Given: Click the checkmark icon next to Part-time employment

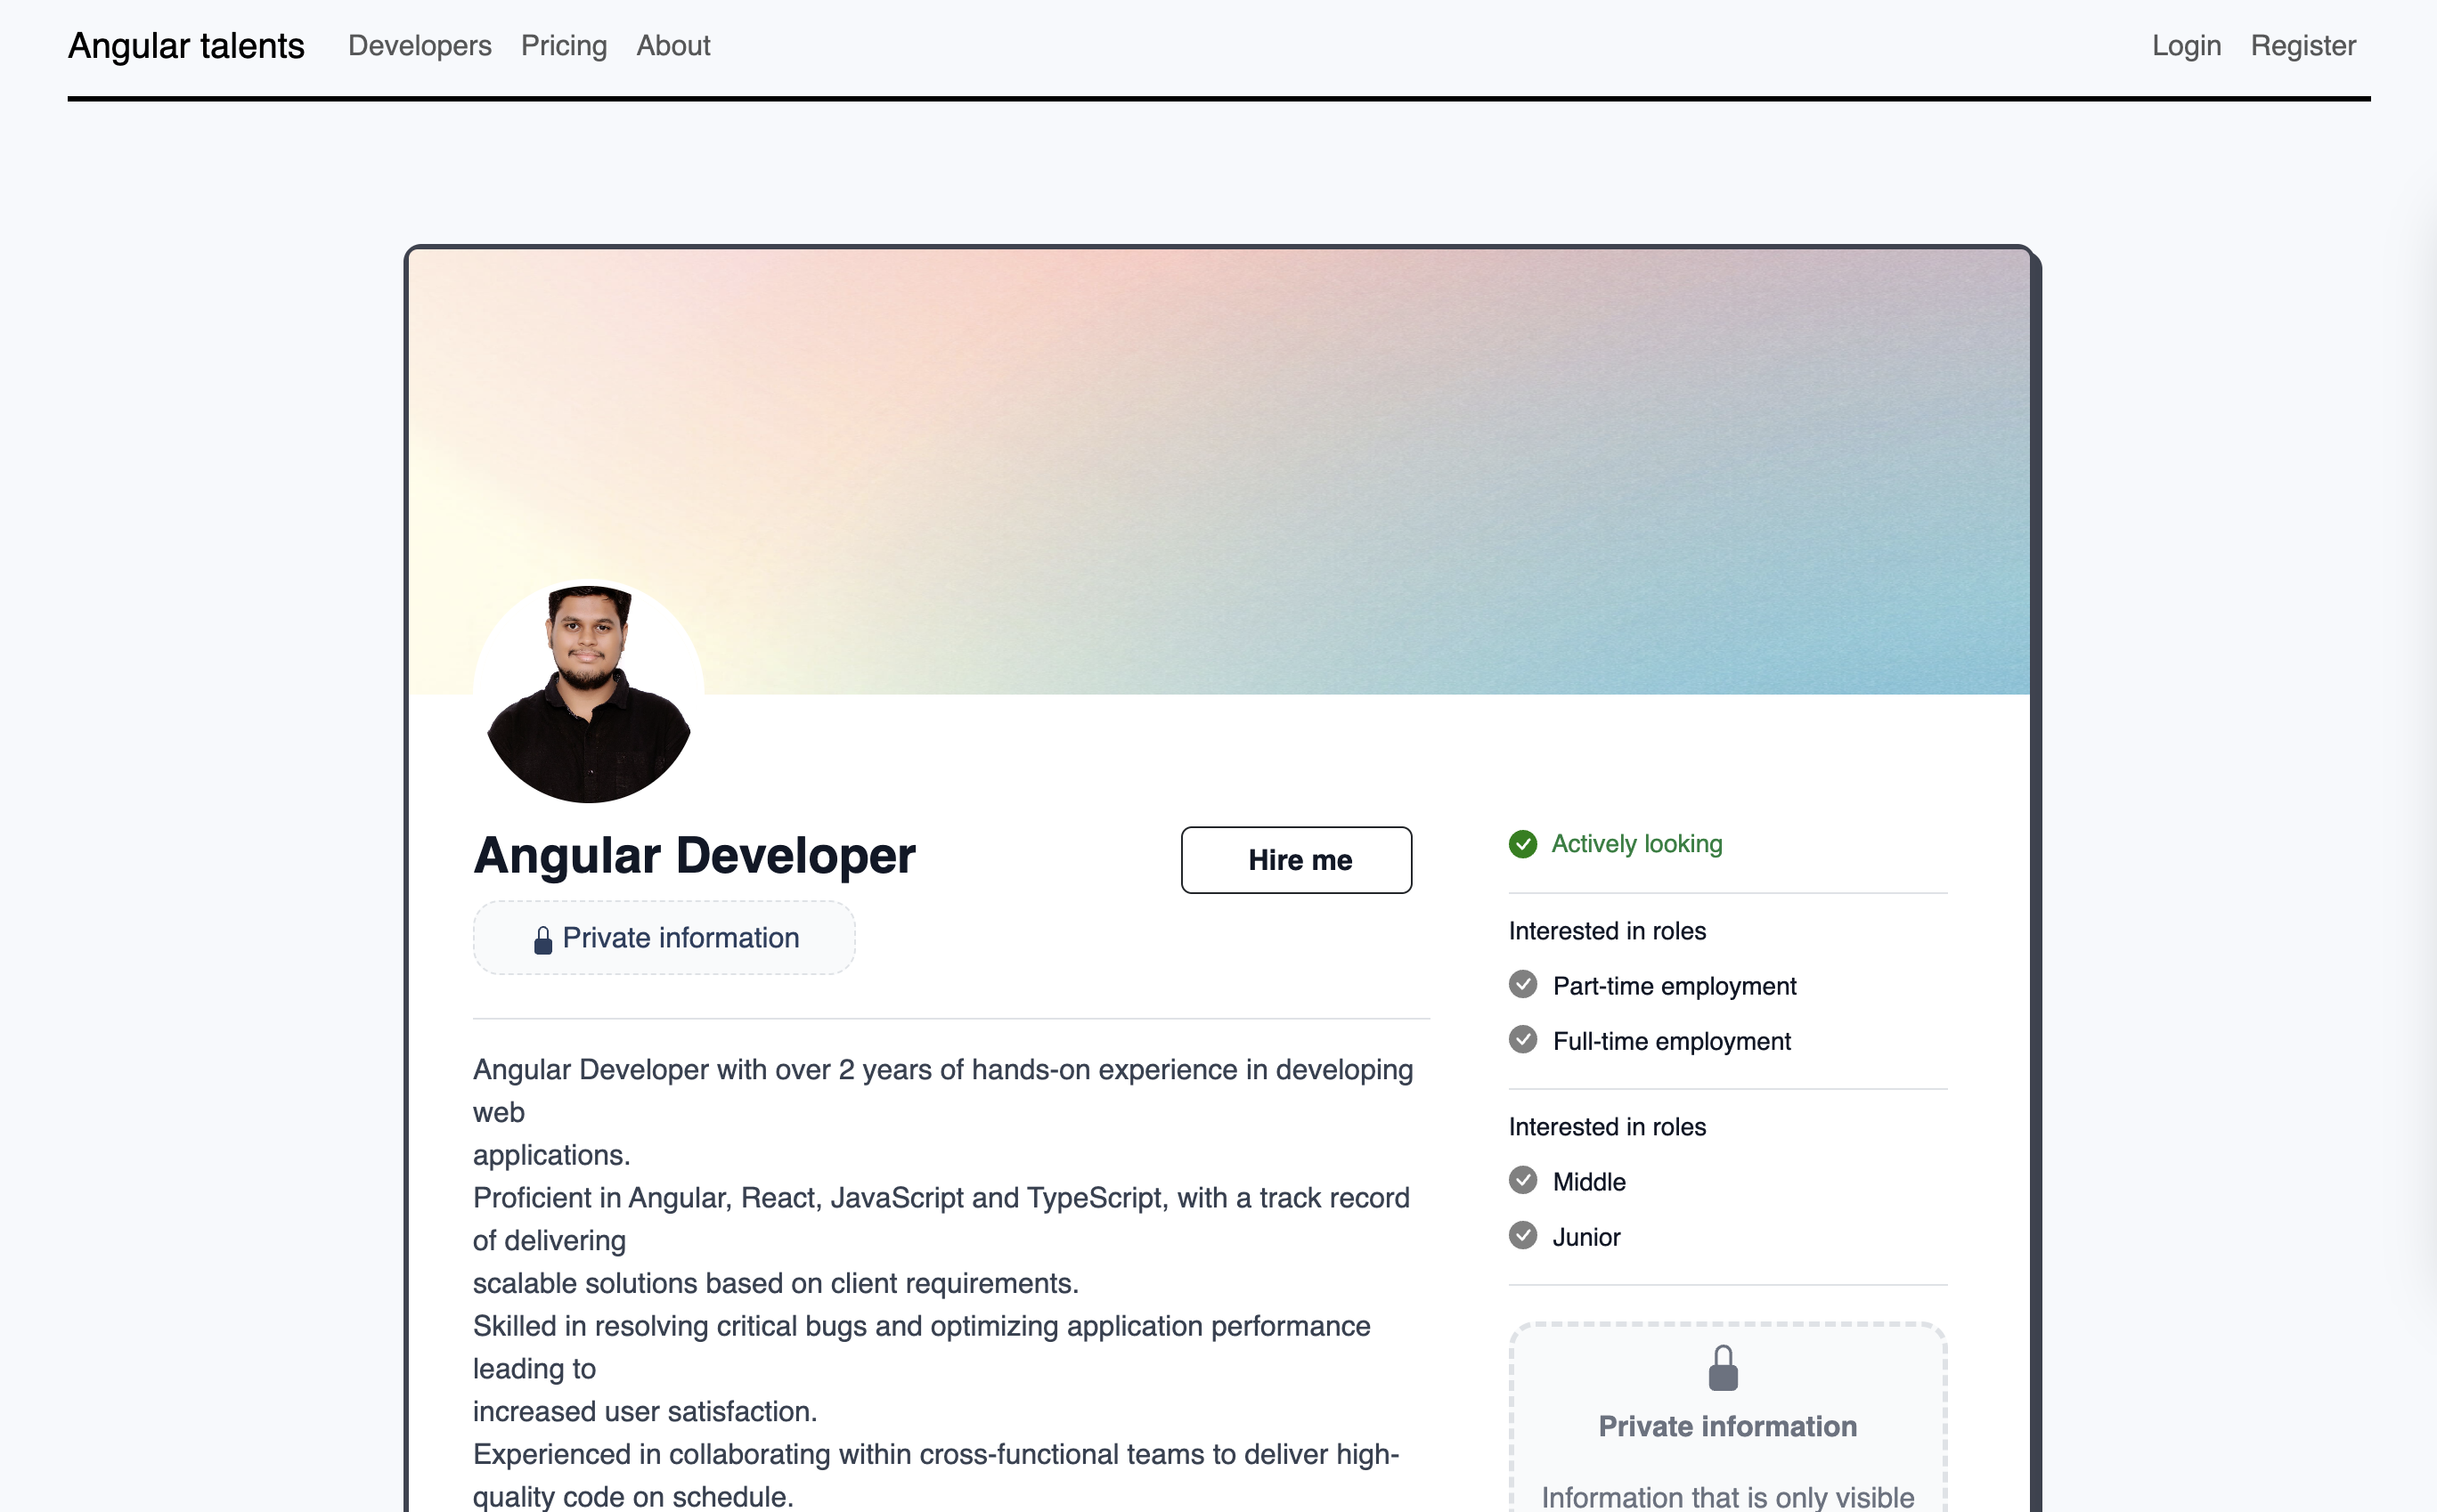Looking at the screenshot, I should (x=1522, y=986).
